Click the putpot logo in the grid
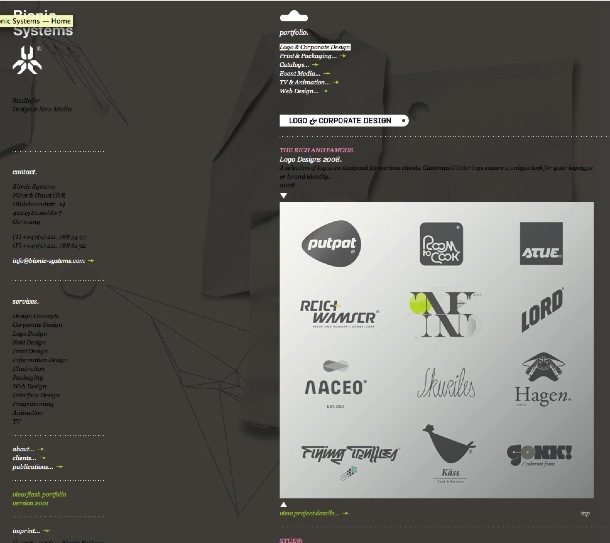610x543 pixels. 331,242
